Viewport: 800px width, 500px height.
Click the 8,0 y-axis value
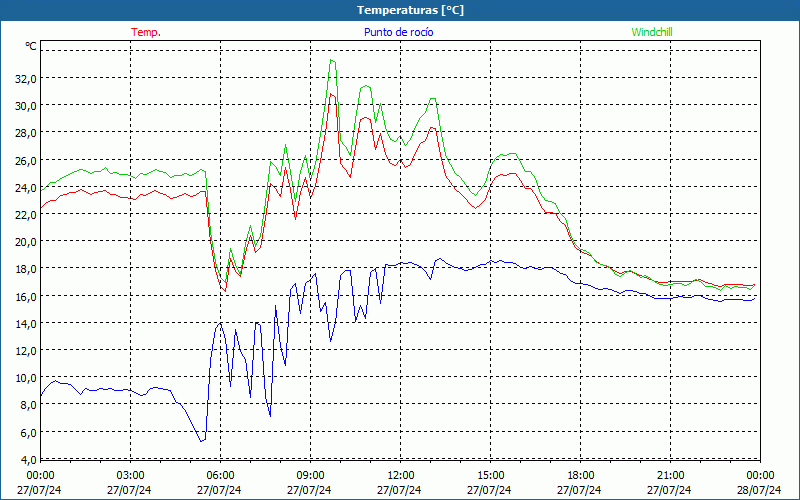point(29,405)
